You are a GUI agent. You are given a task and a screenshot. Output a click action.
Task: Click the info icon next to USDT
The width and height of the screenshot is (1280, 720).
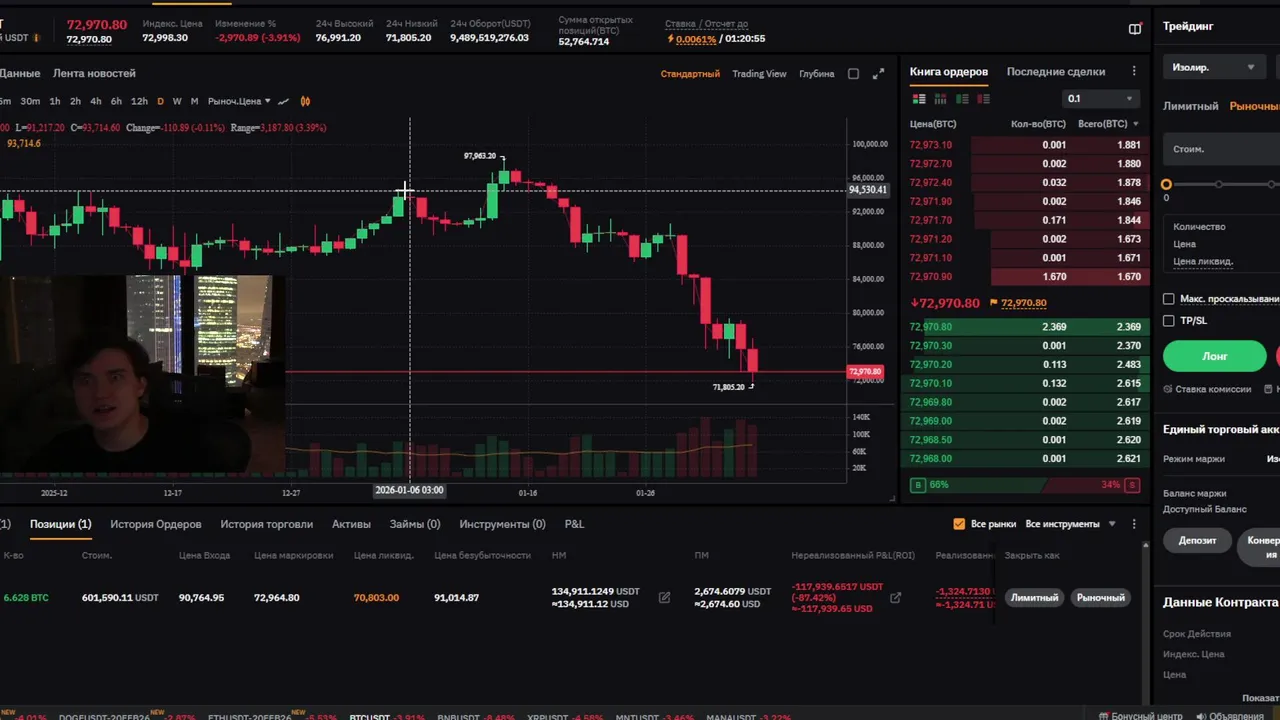(36, 39)
